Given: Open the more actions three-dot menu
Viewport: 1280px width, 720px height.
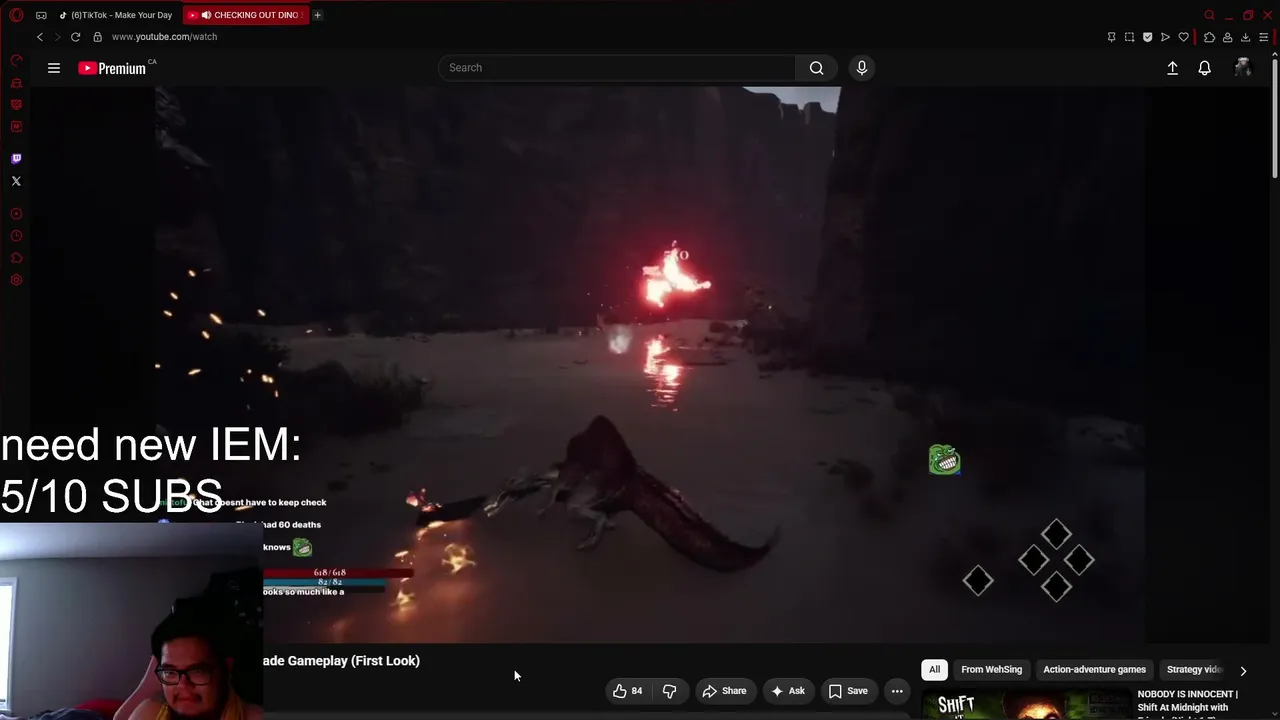Looking at the screenshot, I should (897, 691).
